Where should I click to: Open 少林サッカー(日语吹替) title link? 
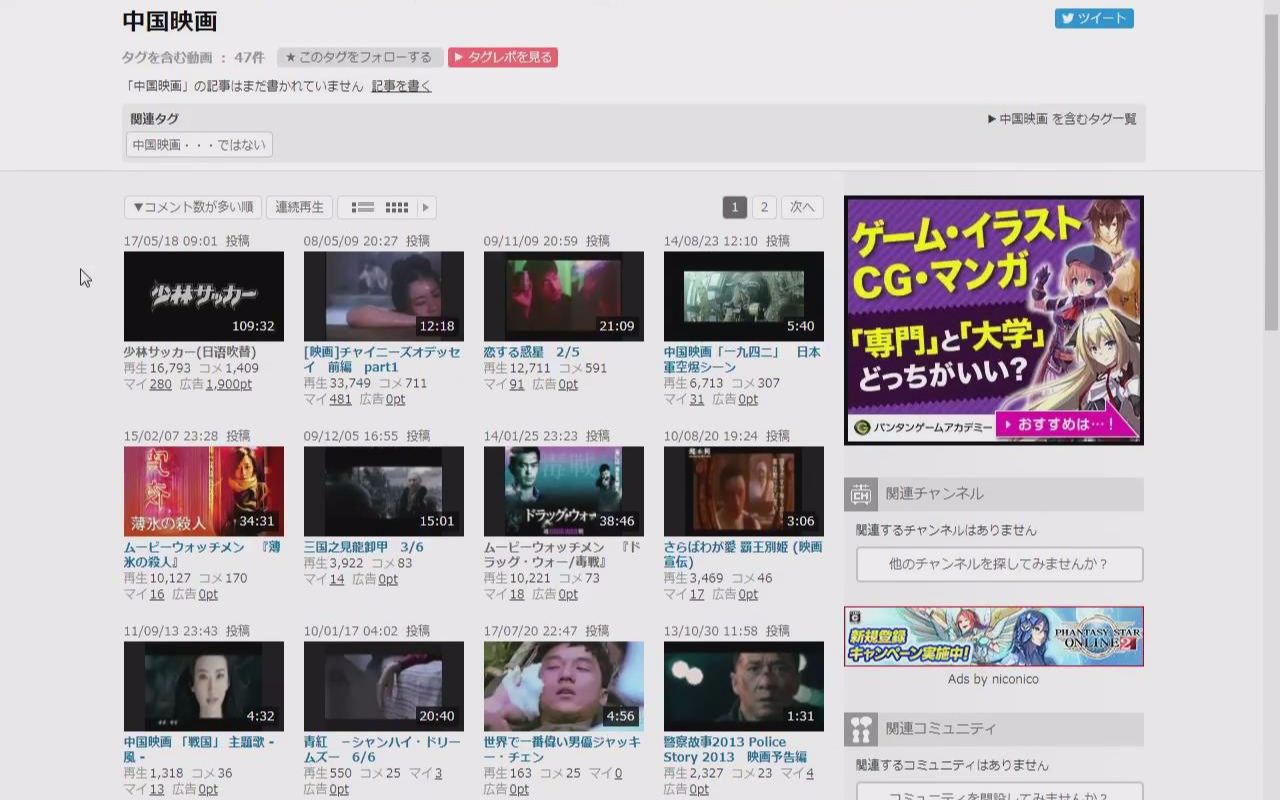click(190, 352)
